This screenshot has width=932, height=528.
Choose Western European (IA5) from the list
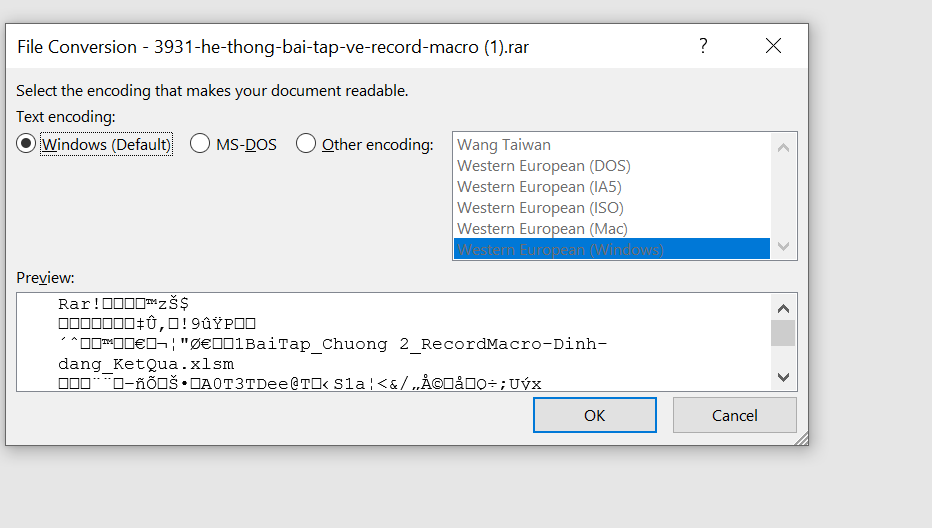[540, 187]
